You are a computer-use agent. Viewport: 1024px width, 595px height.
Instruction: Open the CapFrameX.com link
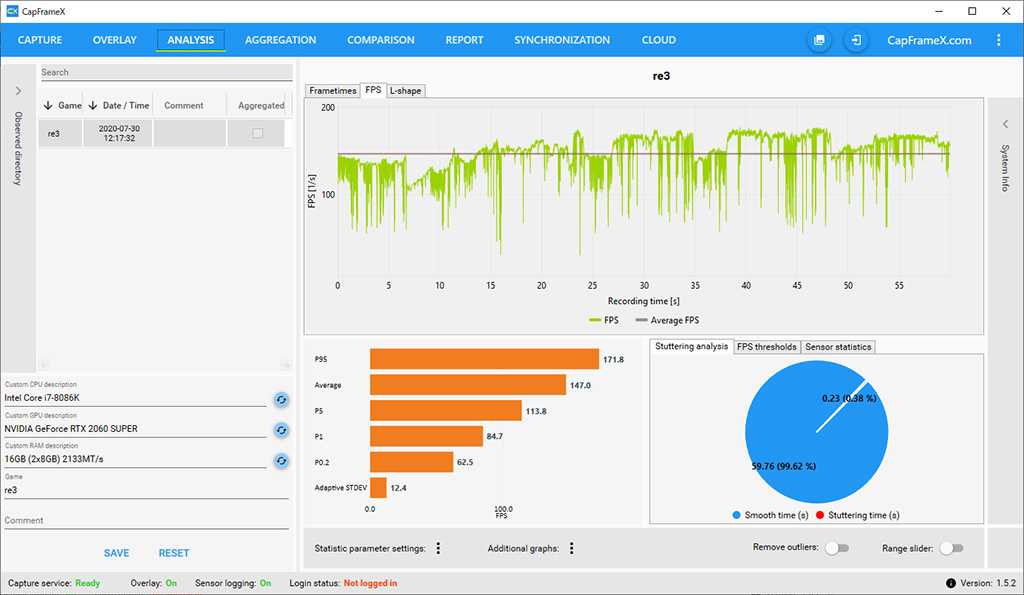coord(929,40)
